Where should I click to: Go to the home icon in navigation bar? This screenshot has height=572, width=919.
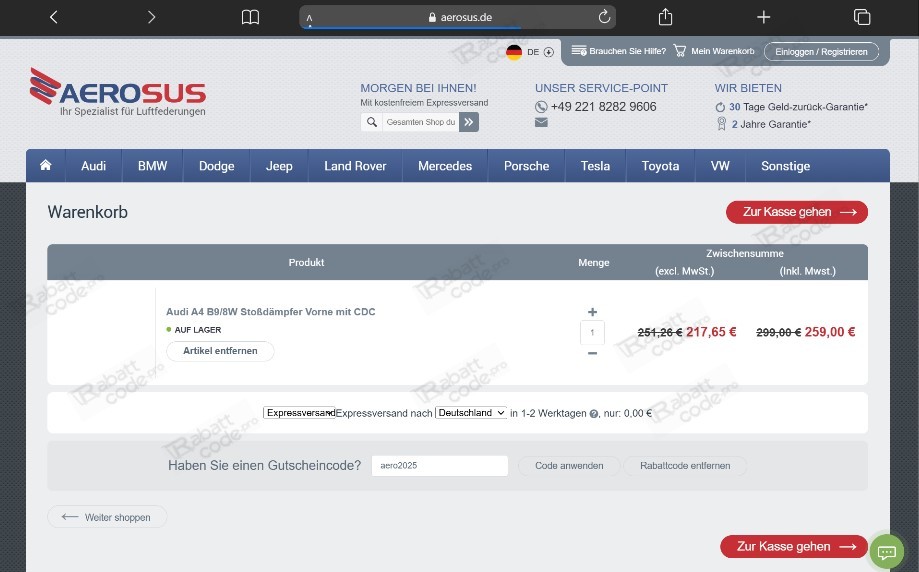(45, 165)
